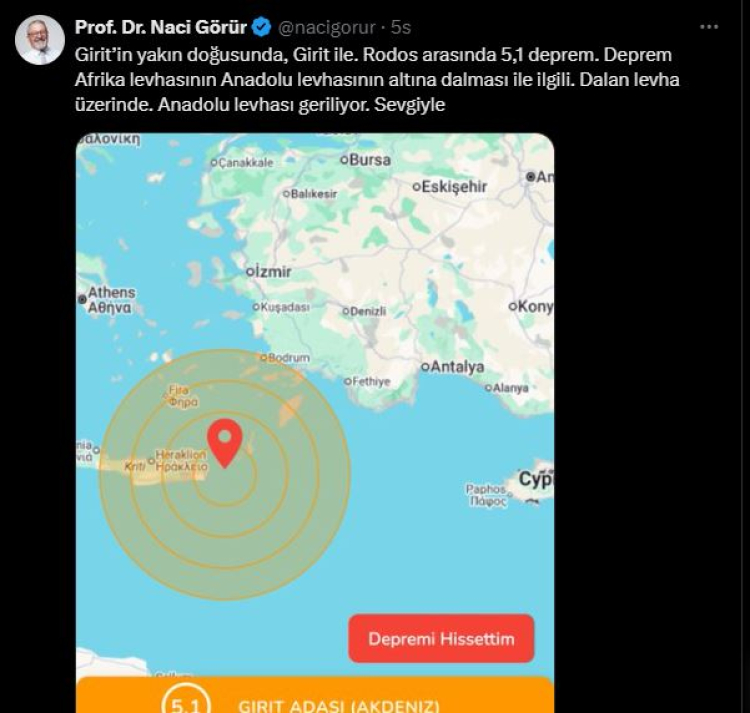Click the Athens city marker dot

[x=82, y=299]
